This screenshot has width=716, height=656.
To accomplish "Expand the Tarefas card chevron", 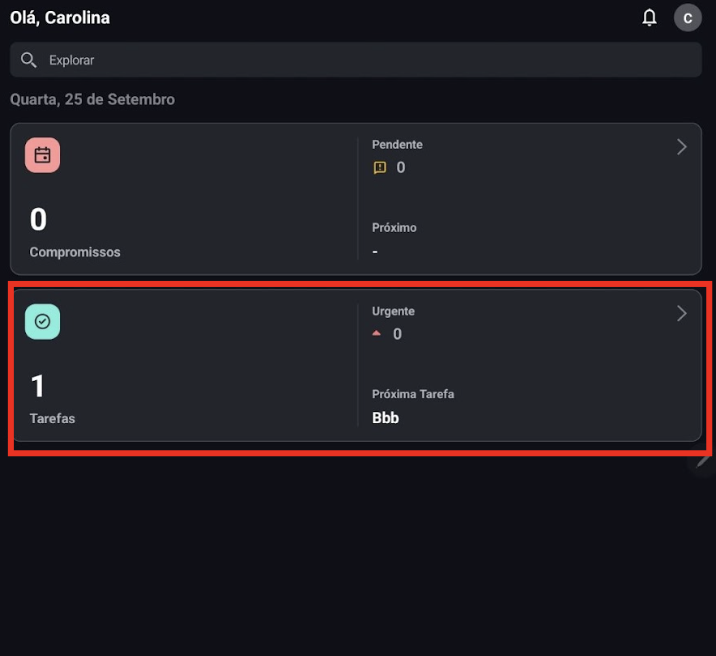I will [x=682, y=314].
